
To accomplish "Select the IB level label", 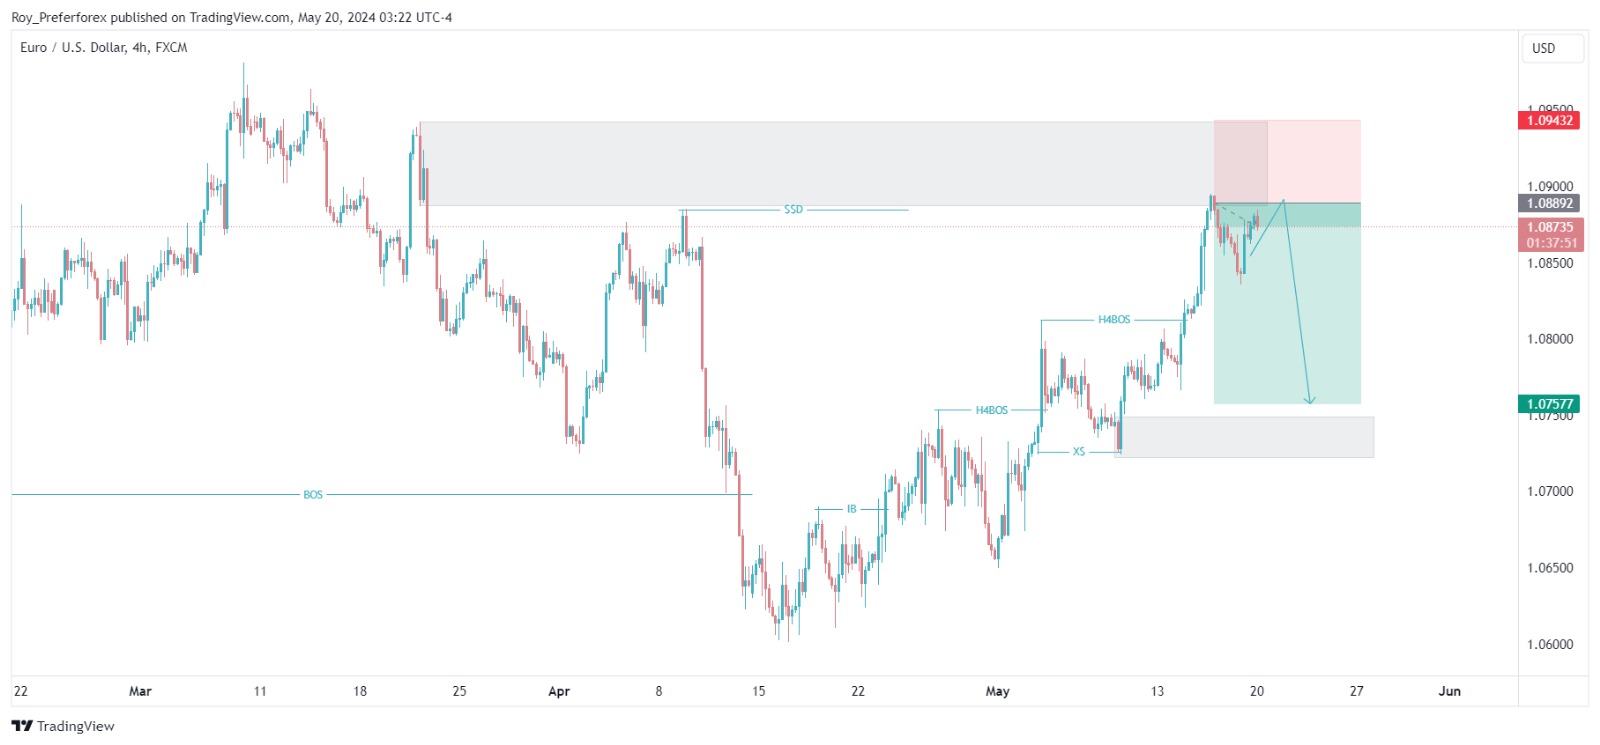I will click(852, 509).
